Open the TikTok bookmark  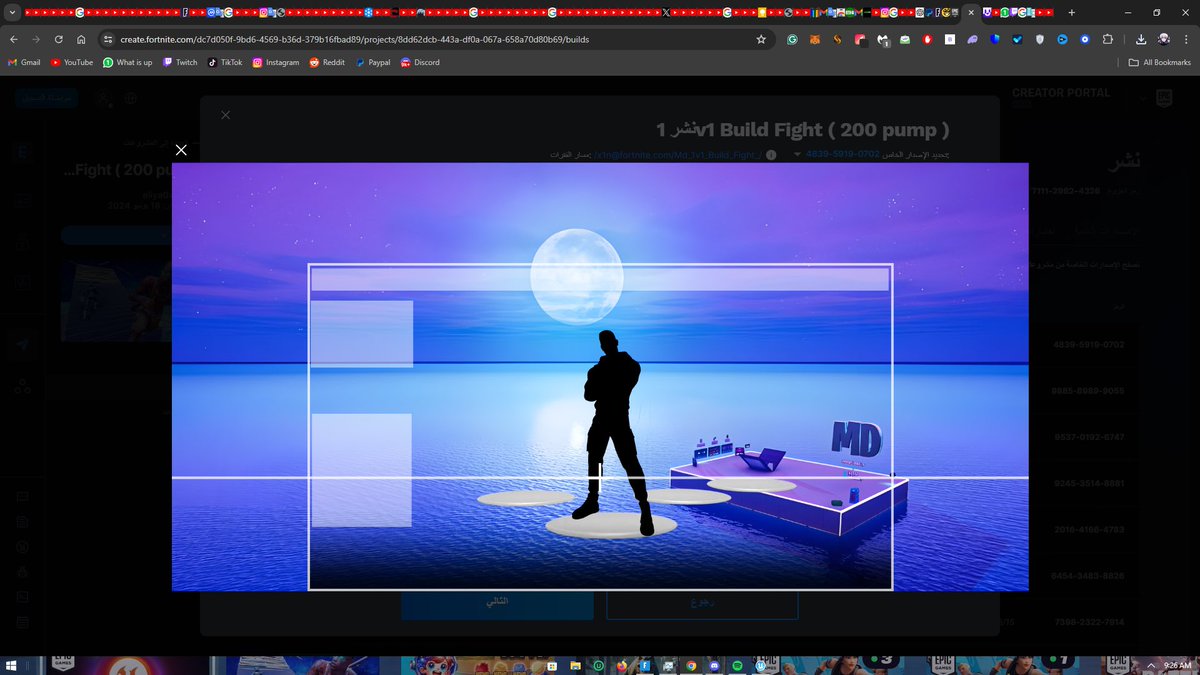click(x=225, y=62)
